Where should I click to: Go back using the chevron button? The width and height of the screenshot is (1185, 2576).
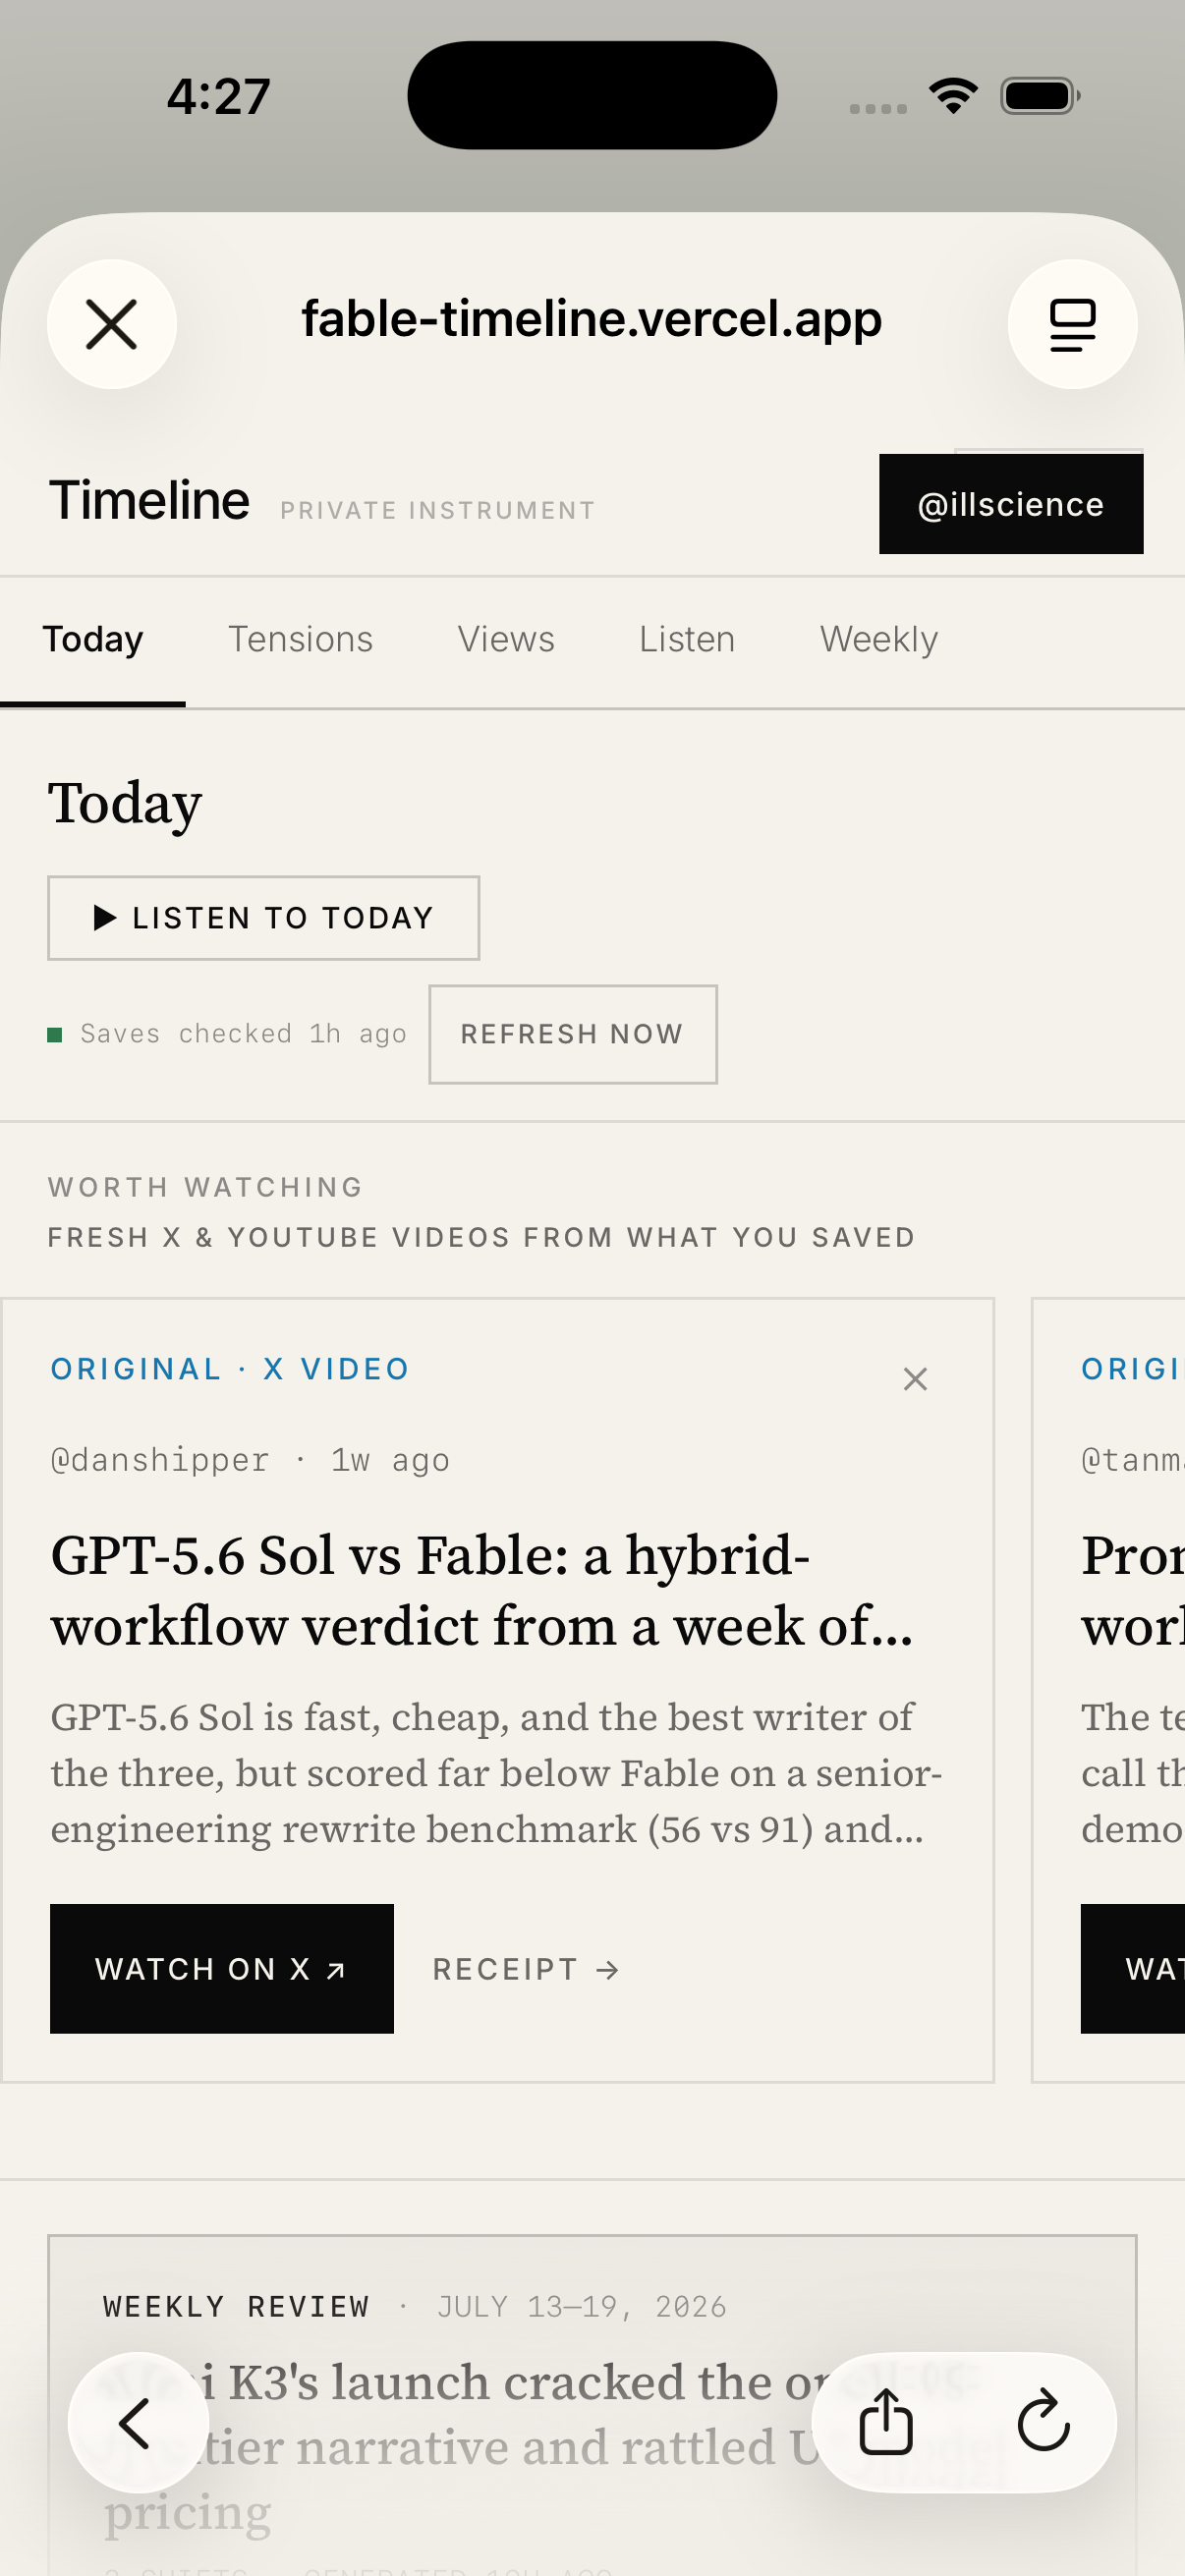coord(138,2422)
